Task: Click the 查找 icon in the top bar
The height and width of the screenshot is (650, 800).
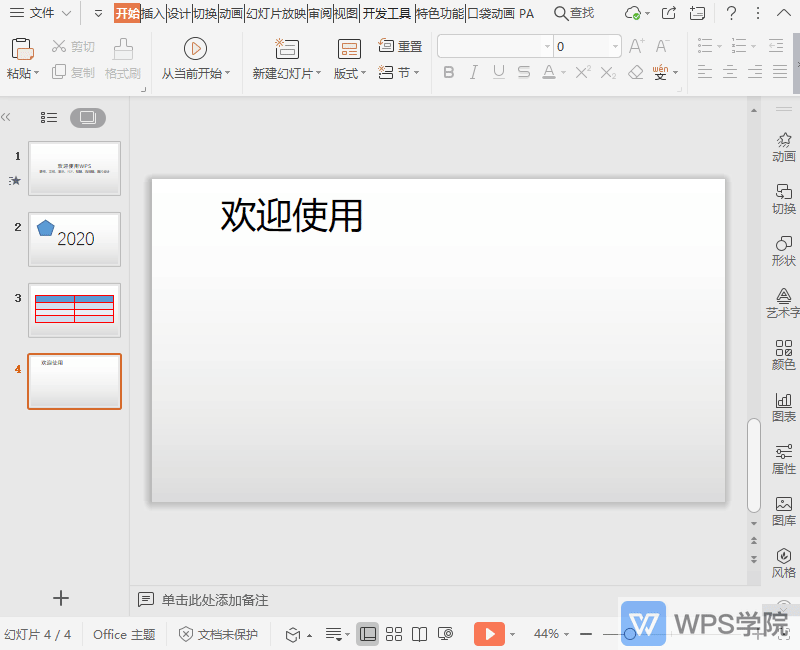Action: click(571, 14)
